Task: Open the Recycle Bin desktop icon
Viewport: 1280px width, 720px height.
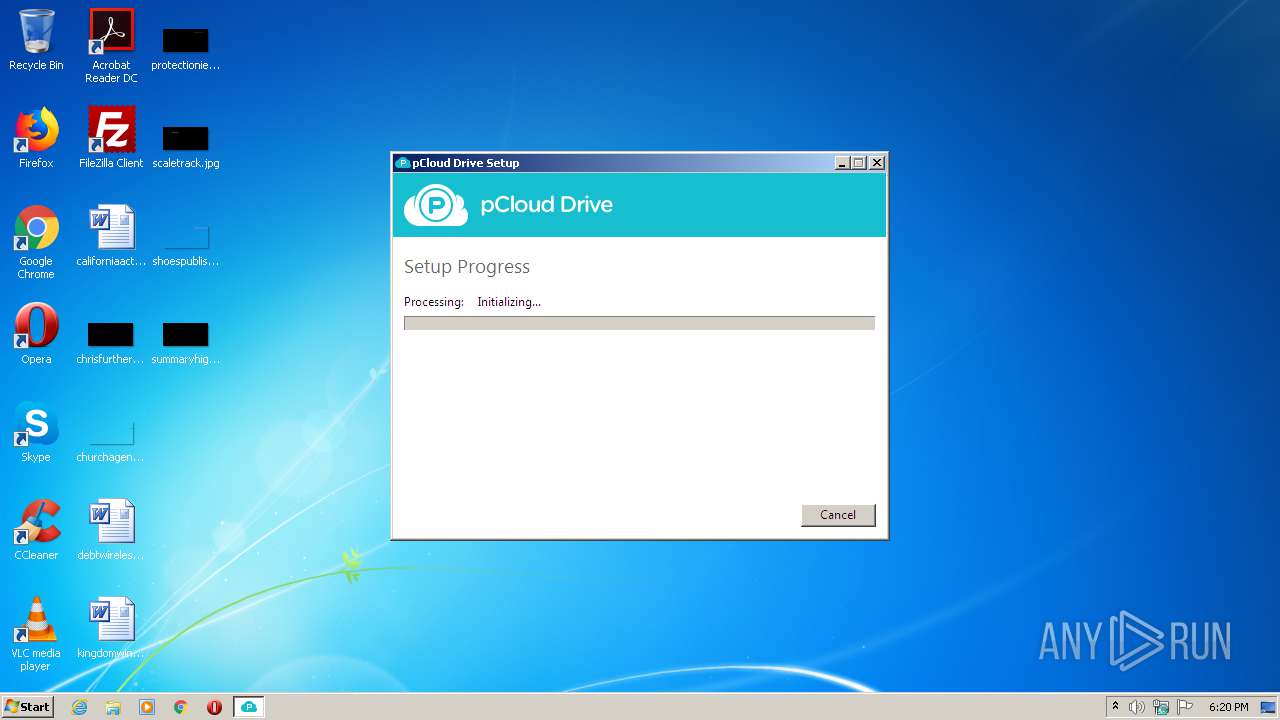Action: point(36,40)
